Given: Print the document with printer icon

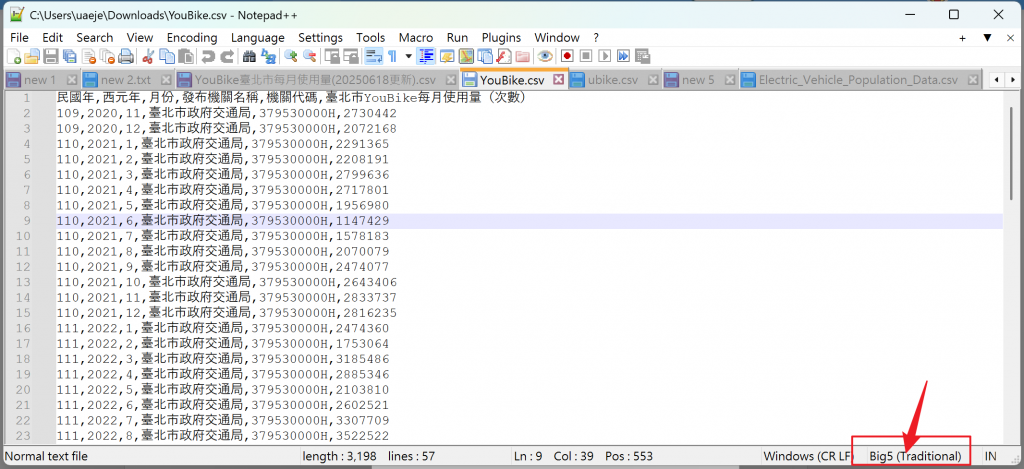Looking at the screenshot, I should pyautogui.click(x=127, y=56).
